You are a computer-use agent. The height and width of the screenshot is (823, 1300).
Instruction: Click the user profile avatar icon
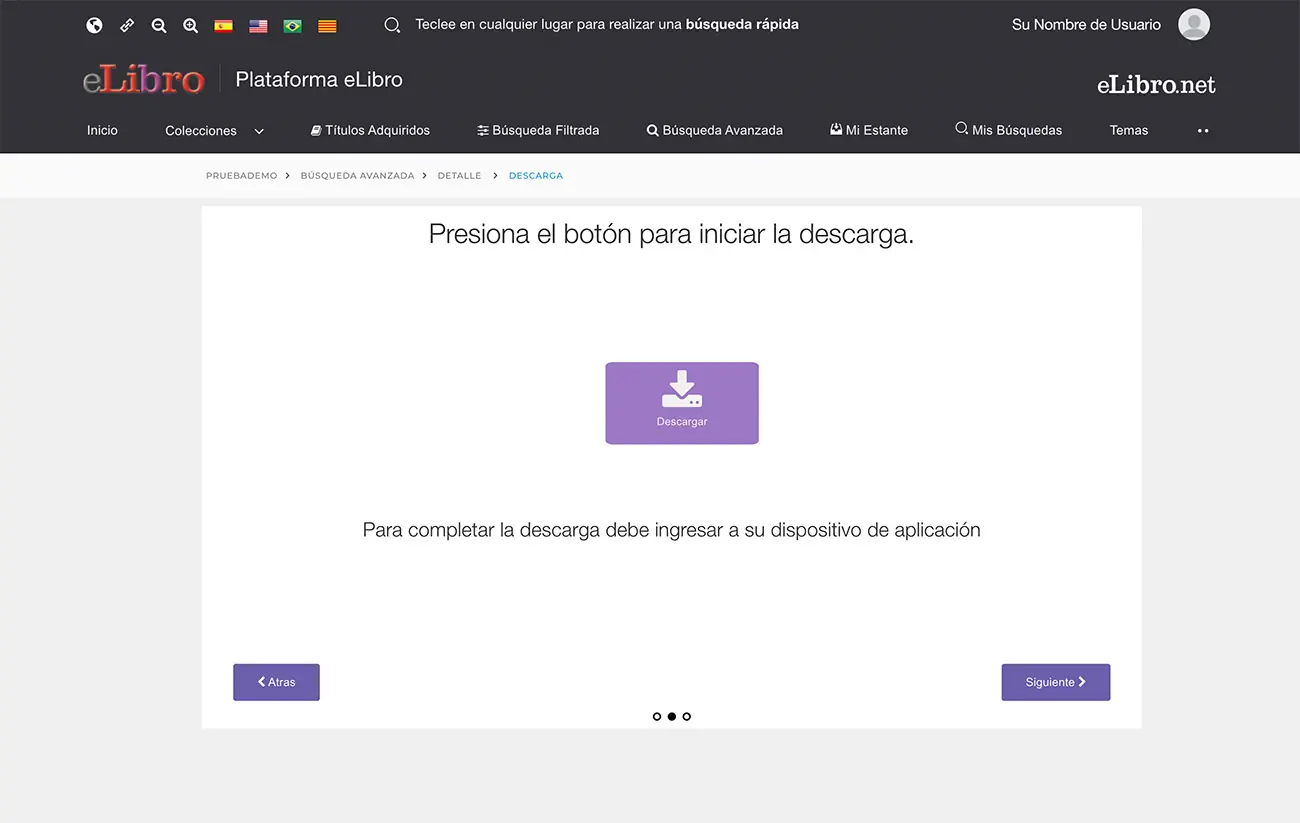(x=1193, y=25)
